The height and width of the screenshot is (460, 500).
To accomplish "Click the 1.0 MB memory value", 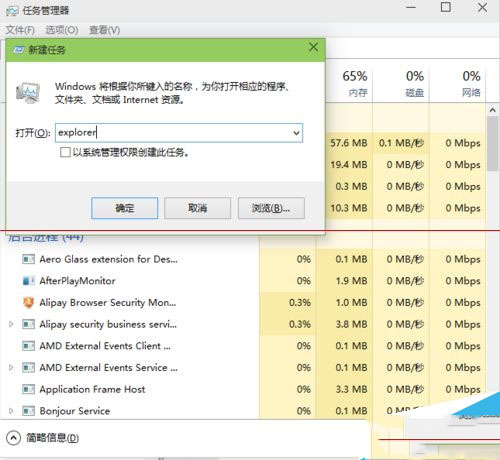I will 351,302.
